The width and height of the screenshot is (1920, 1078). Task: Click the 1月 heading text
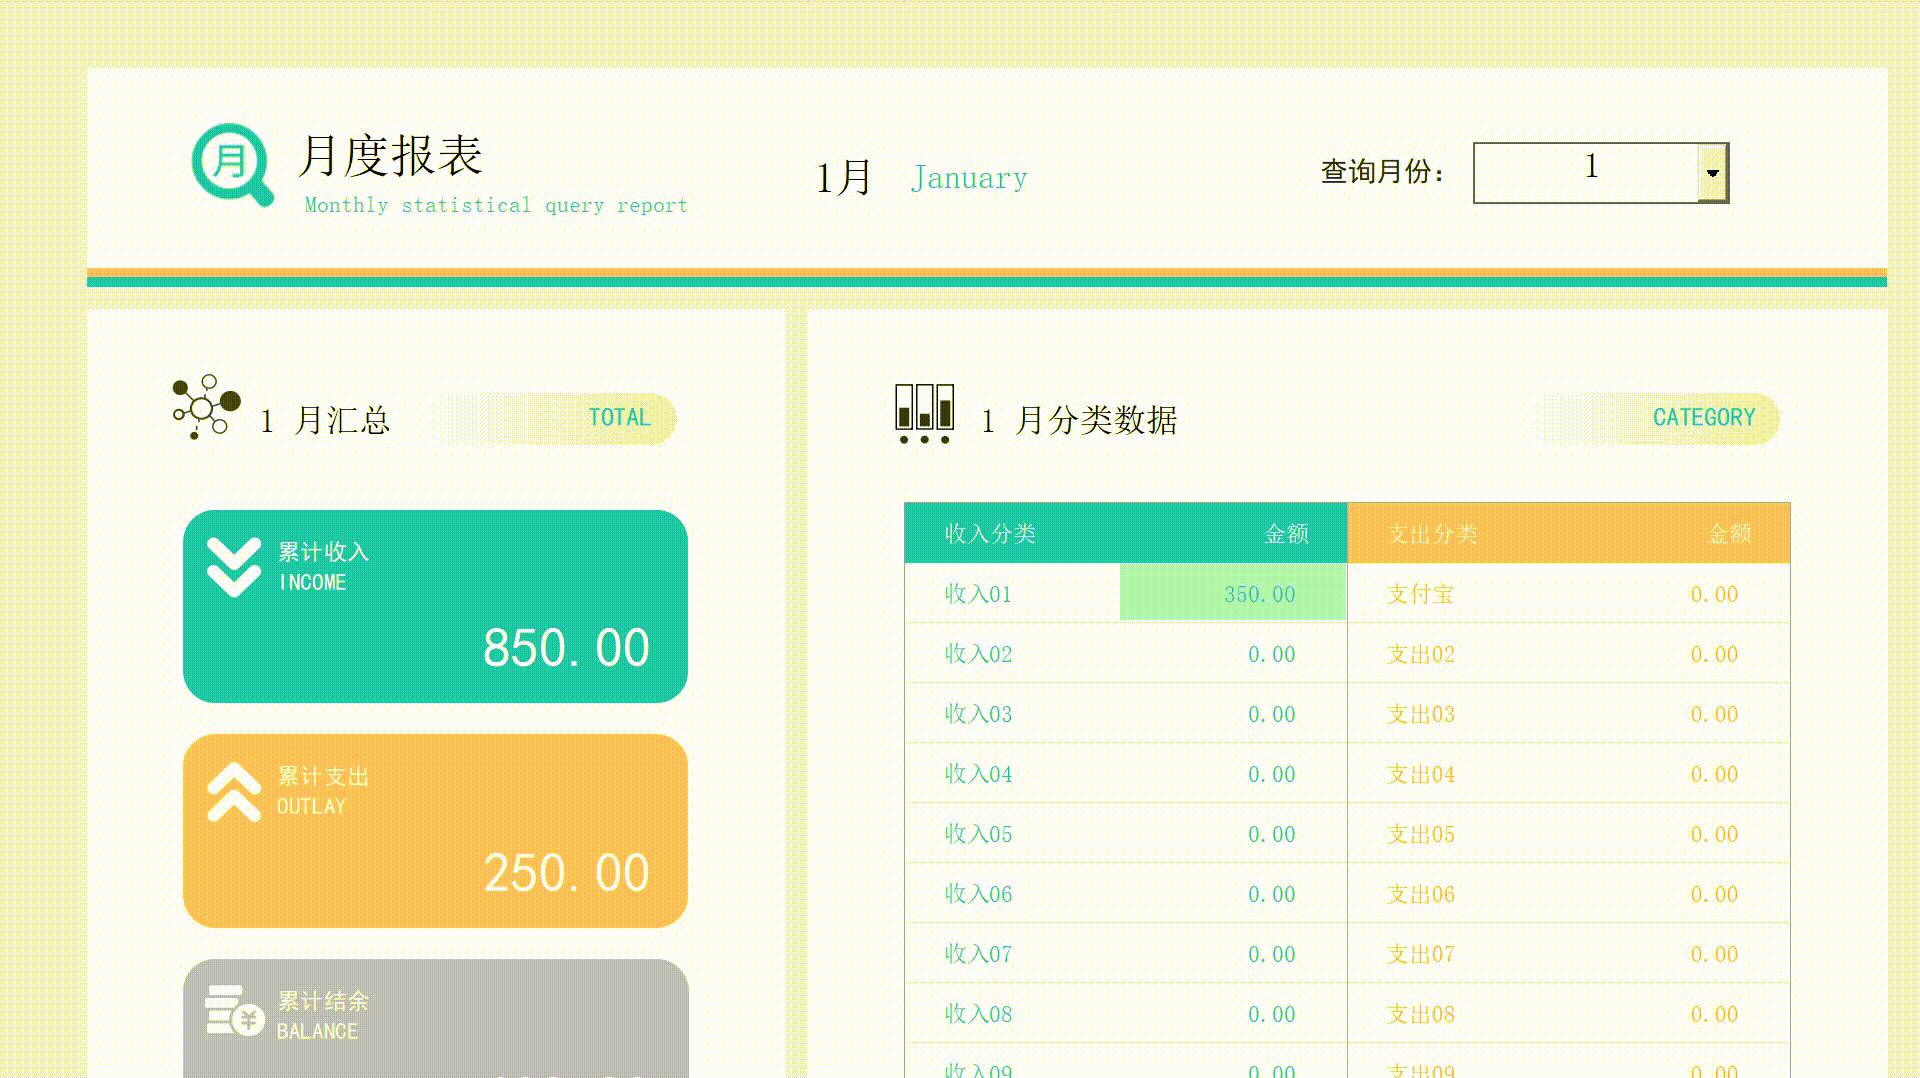(x=844, y=178)
